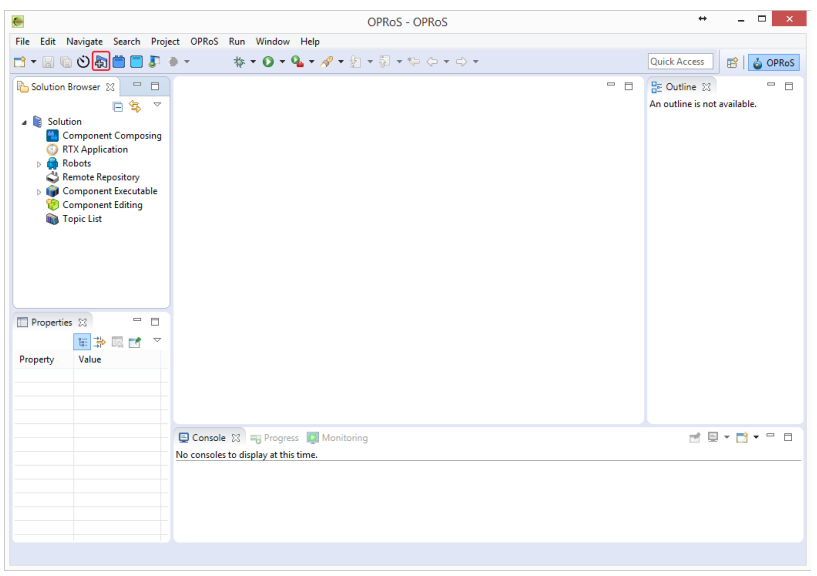Click Restore Default Value icon in Properties
817x576 pixels.
(x=117, y=342)
